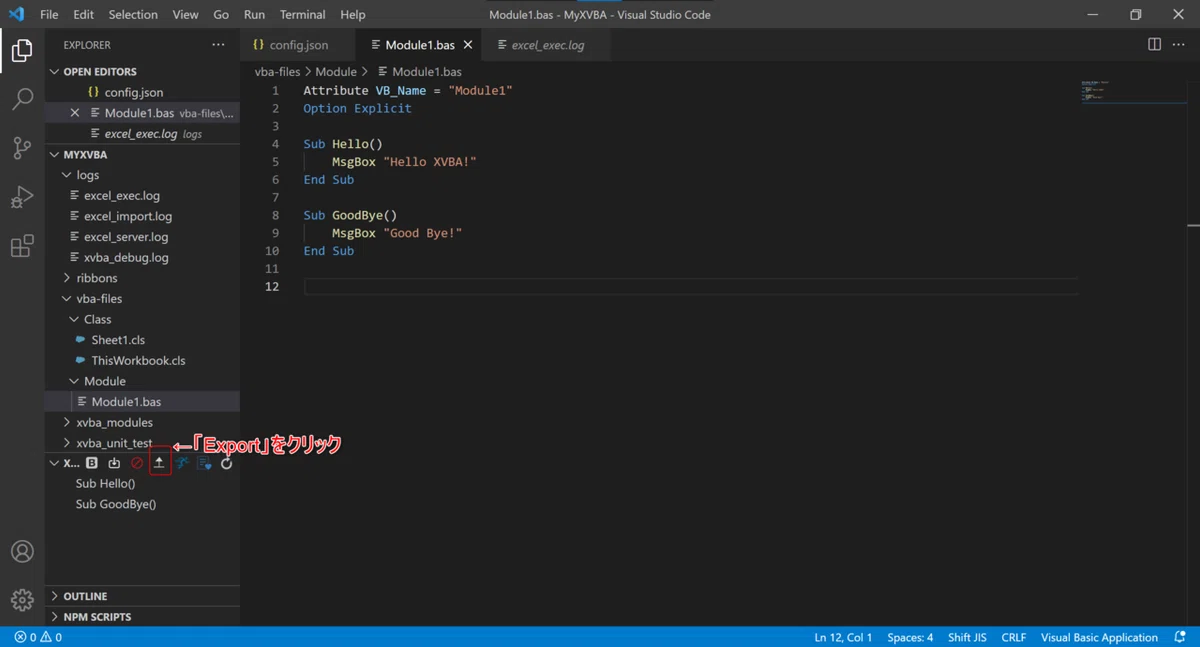Open Explorer panel's Views and More Actions
1200x647 pixels.
[218, 45]
